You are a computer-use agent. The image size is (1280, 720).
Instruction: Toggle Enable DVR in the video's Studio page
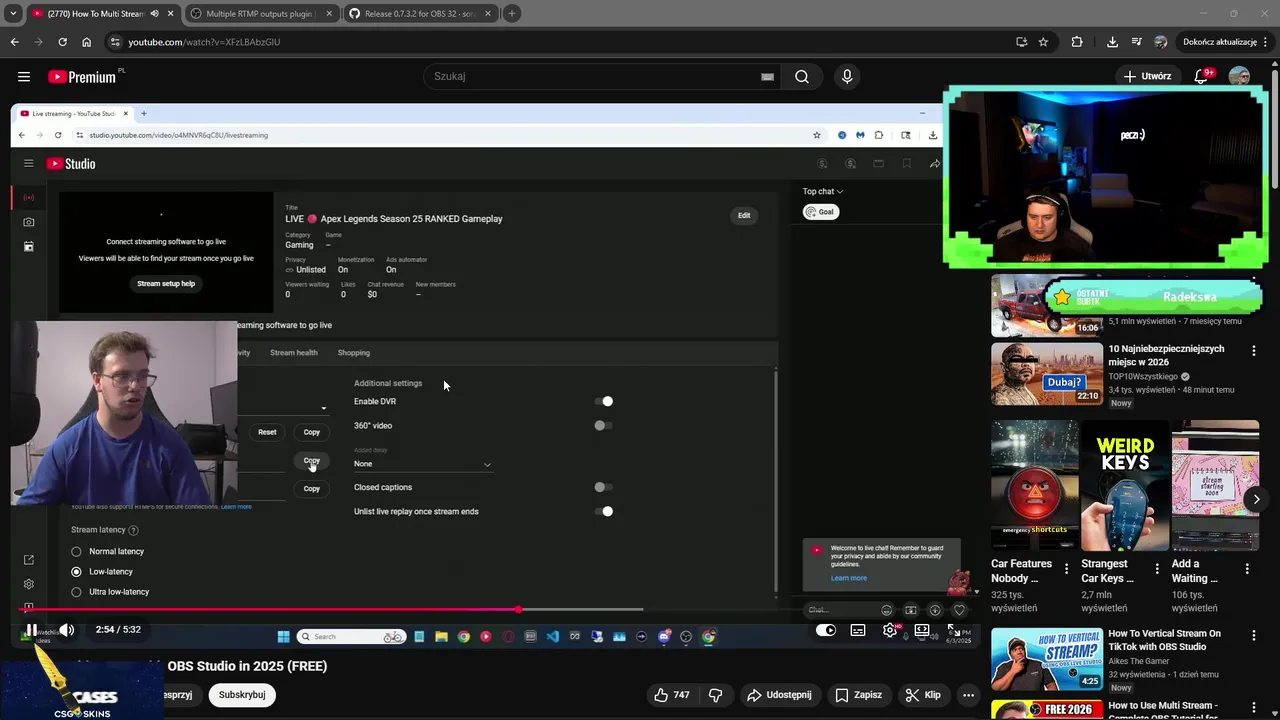pos(603,401)
